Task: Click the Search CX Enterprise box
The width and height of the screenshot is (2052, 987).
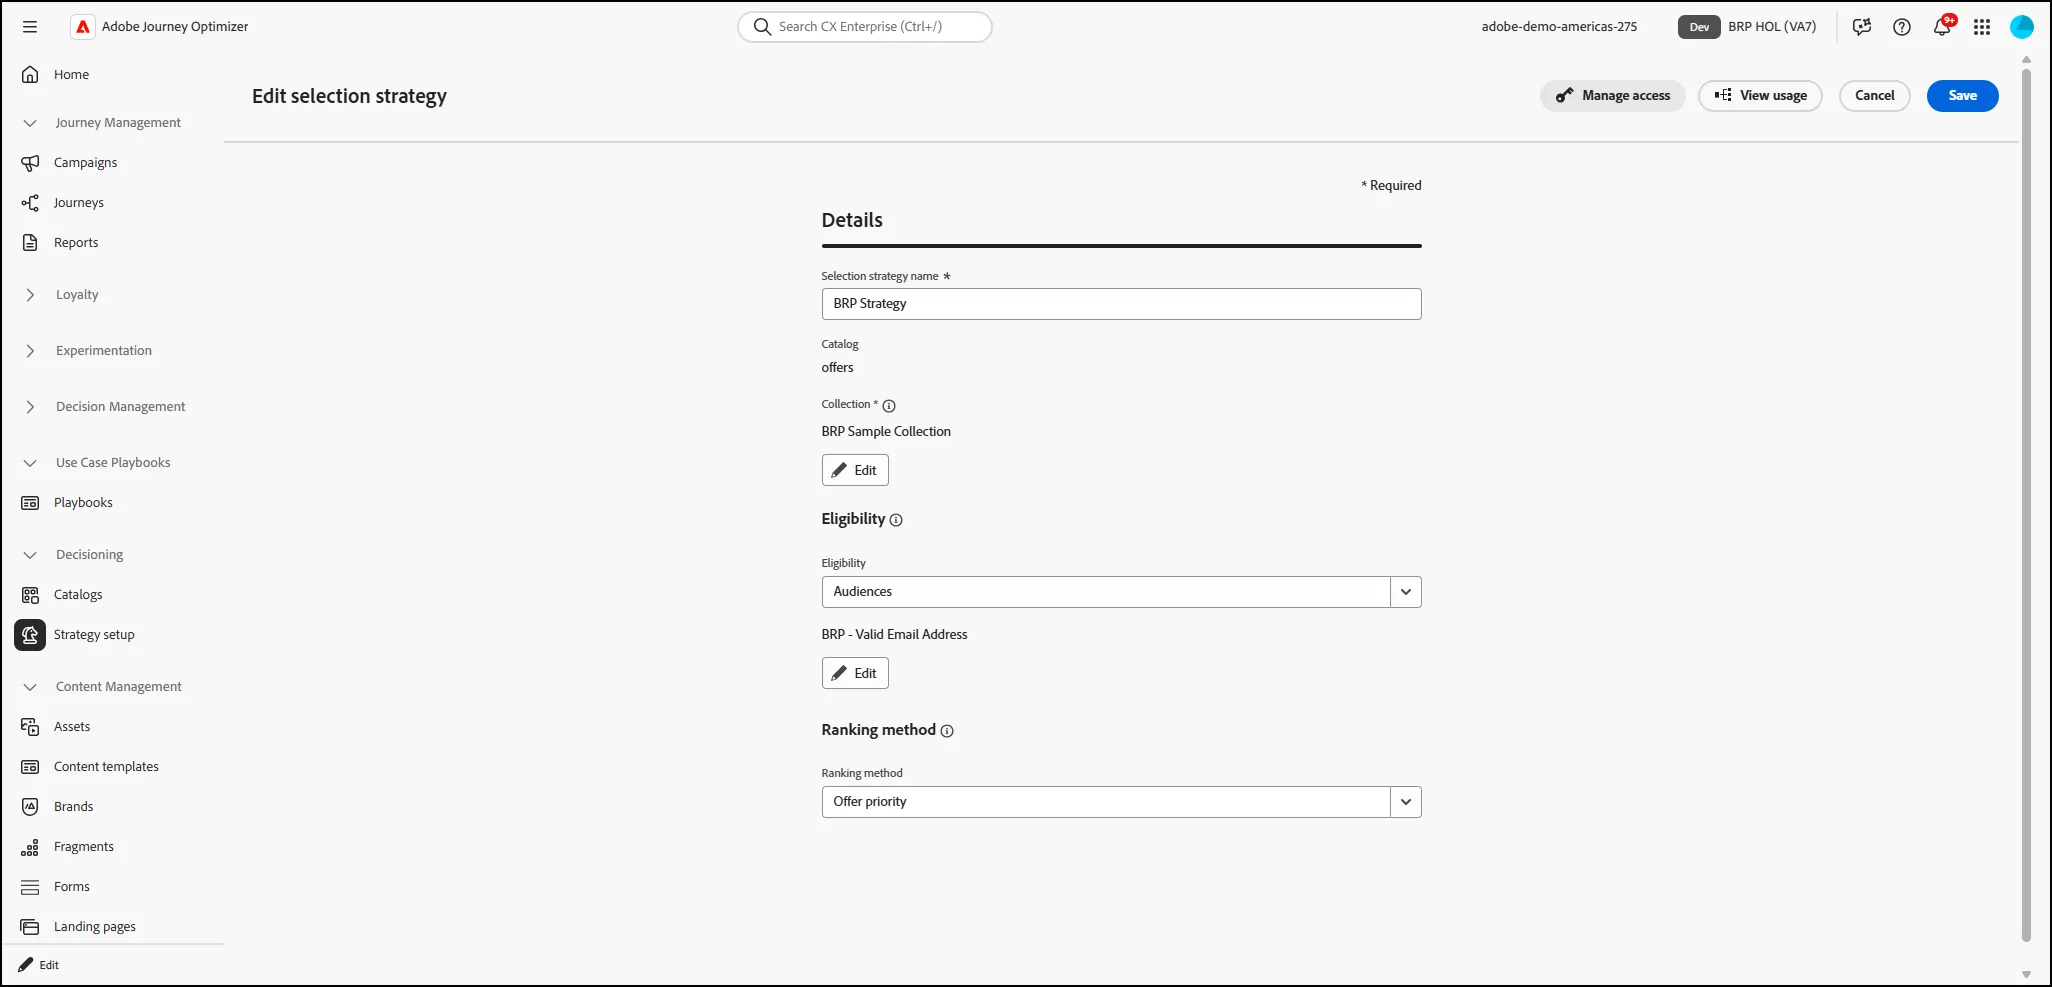Action: click(x=865, y=27)
